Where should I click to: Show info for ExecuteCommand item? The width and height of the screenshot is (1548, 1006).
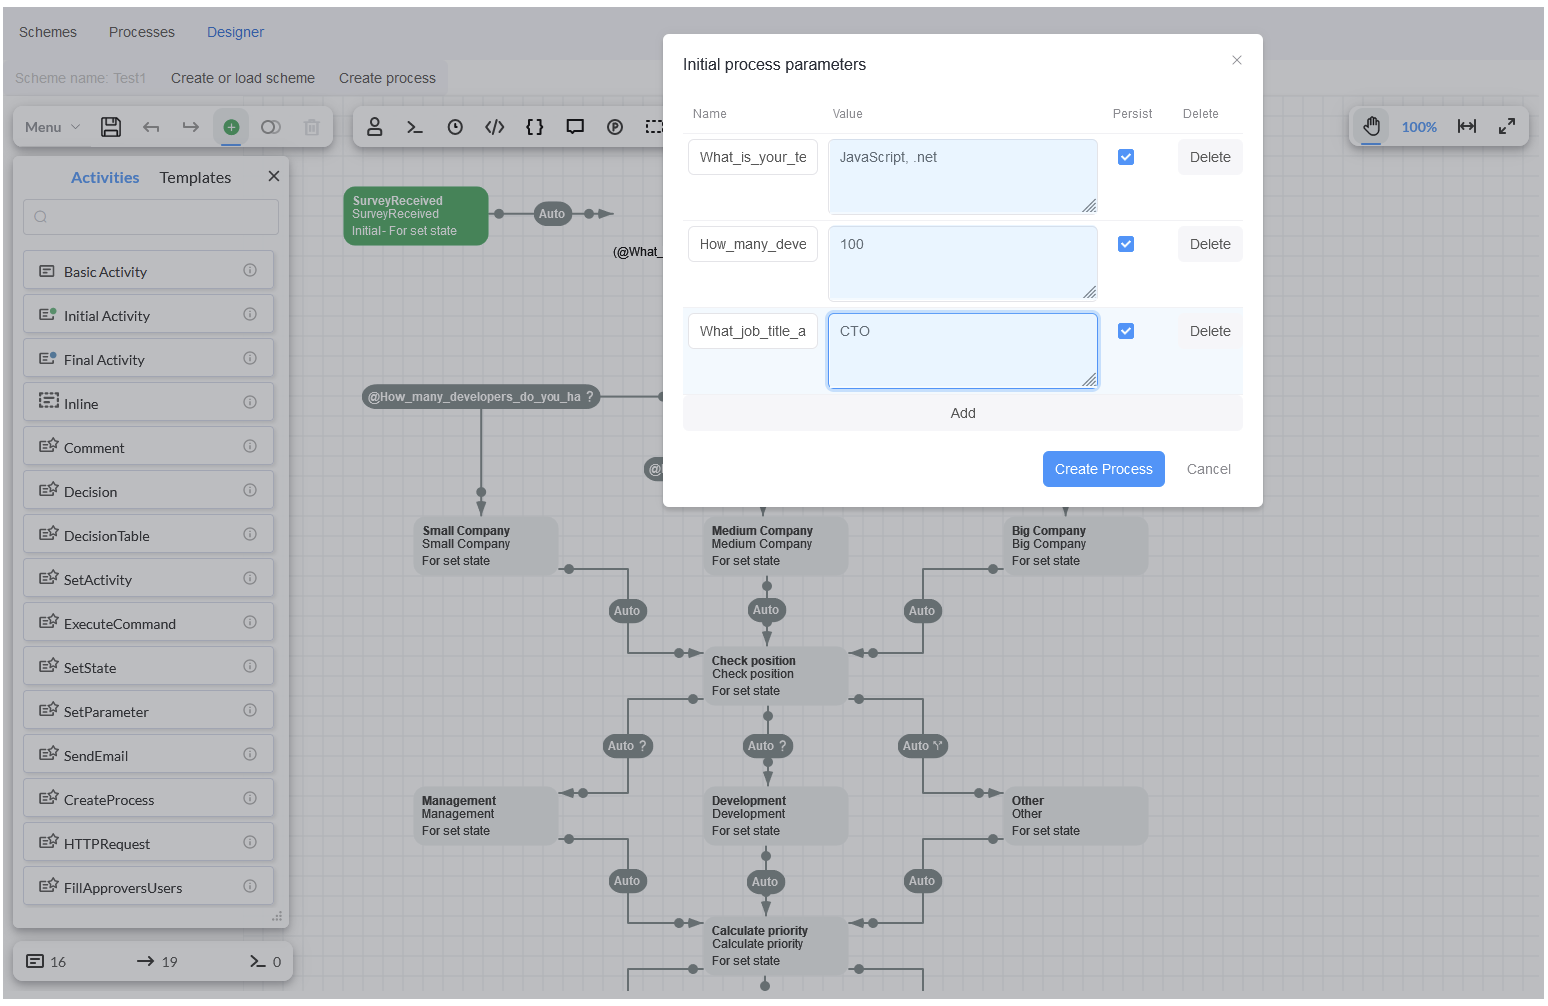(250, 622)
